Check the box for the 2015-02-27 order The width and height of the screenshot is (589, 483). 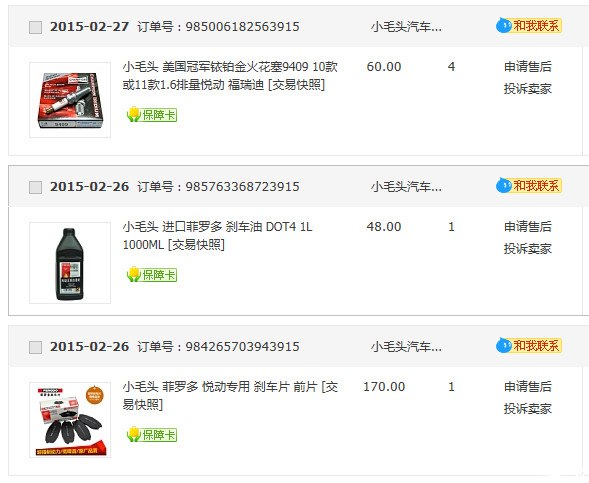[x=35, y=27]
